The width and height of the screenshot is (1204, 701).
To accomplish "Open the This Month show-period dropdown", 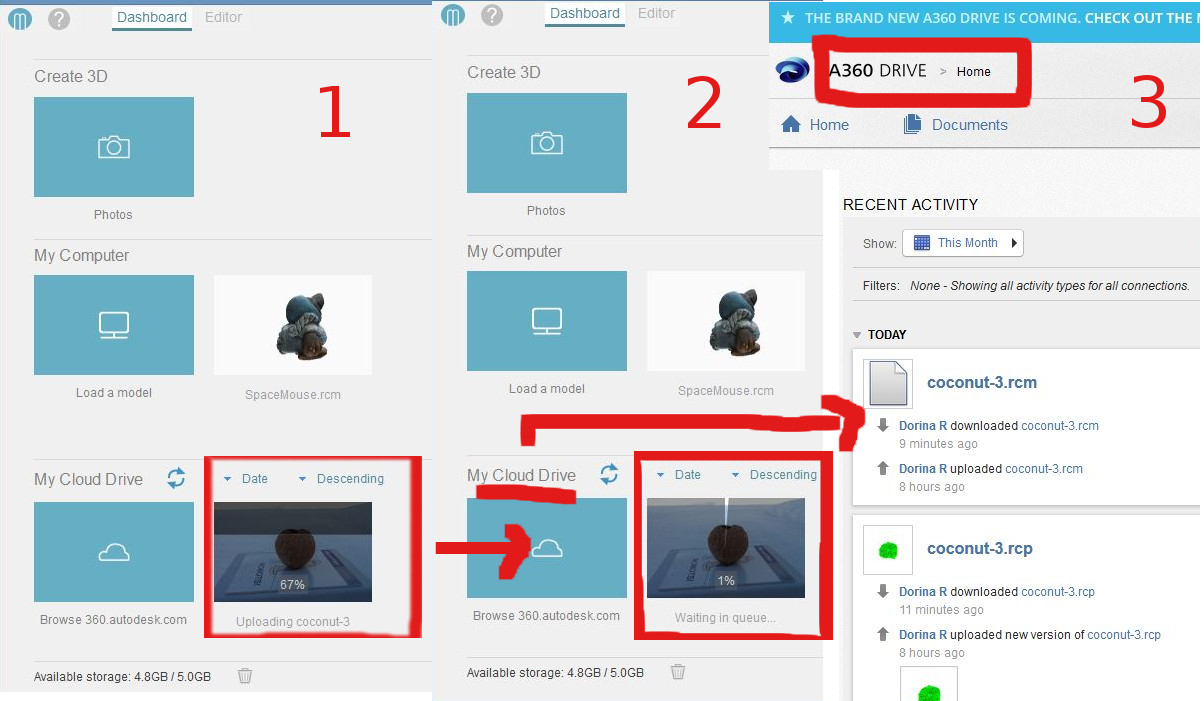I will (963, 243).
